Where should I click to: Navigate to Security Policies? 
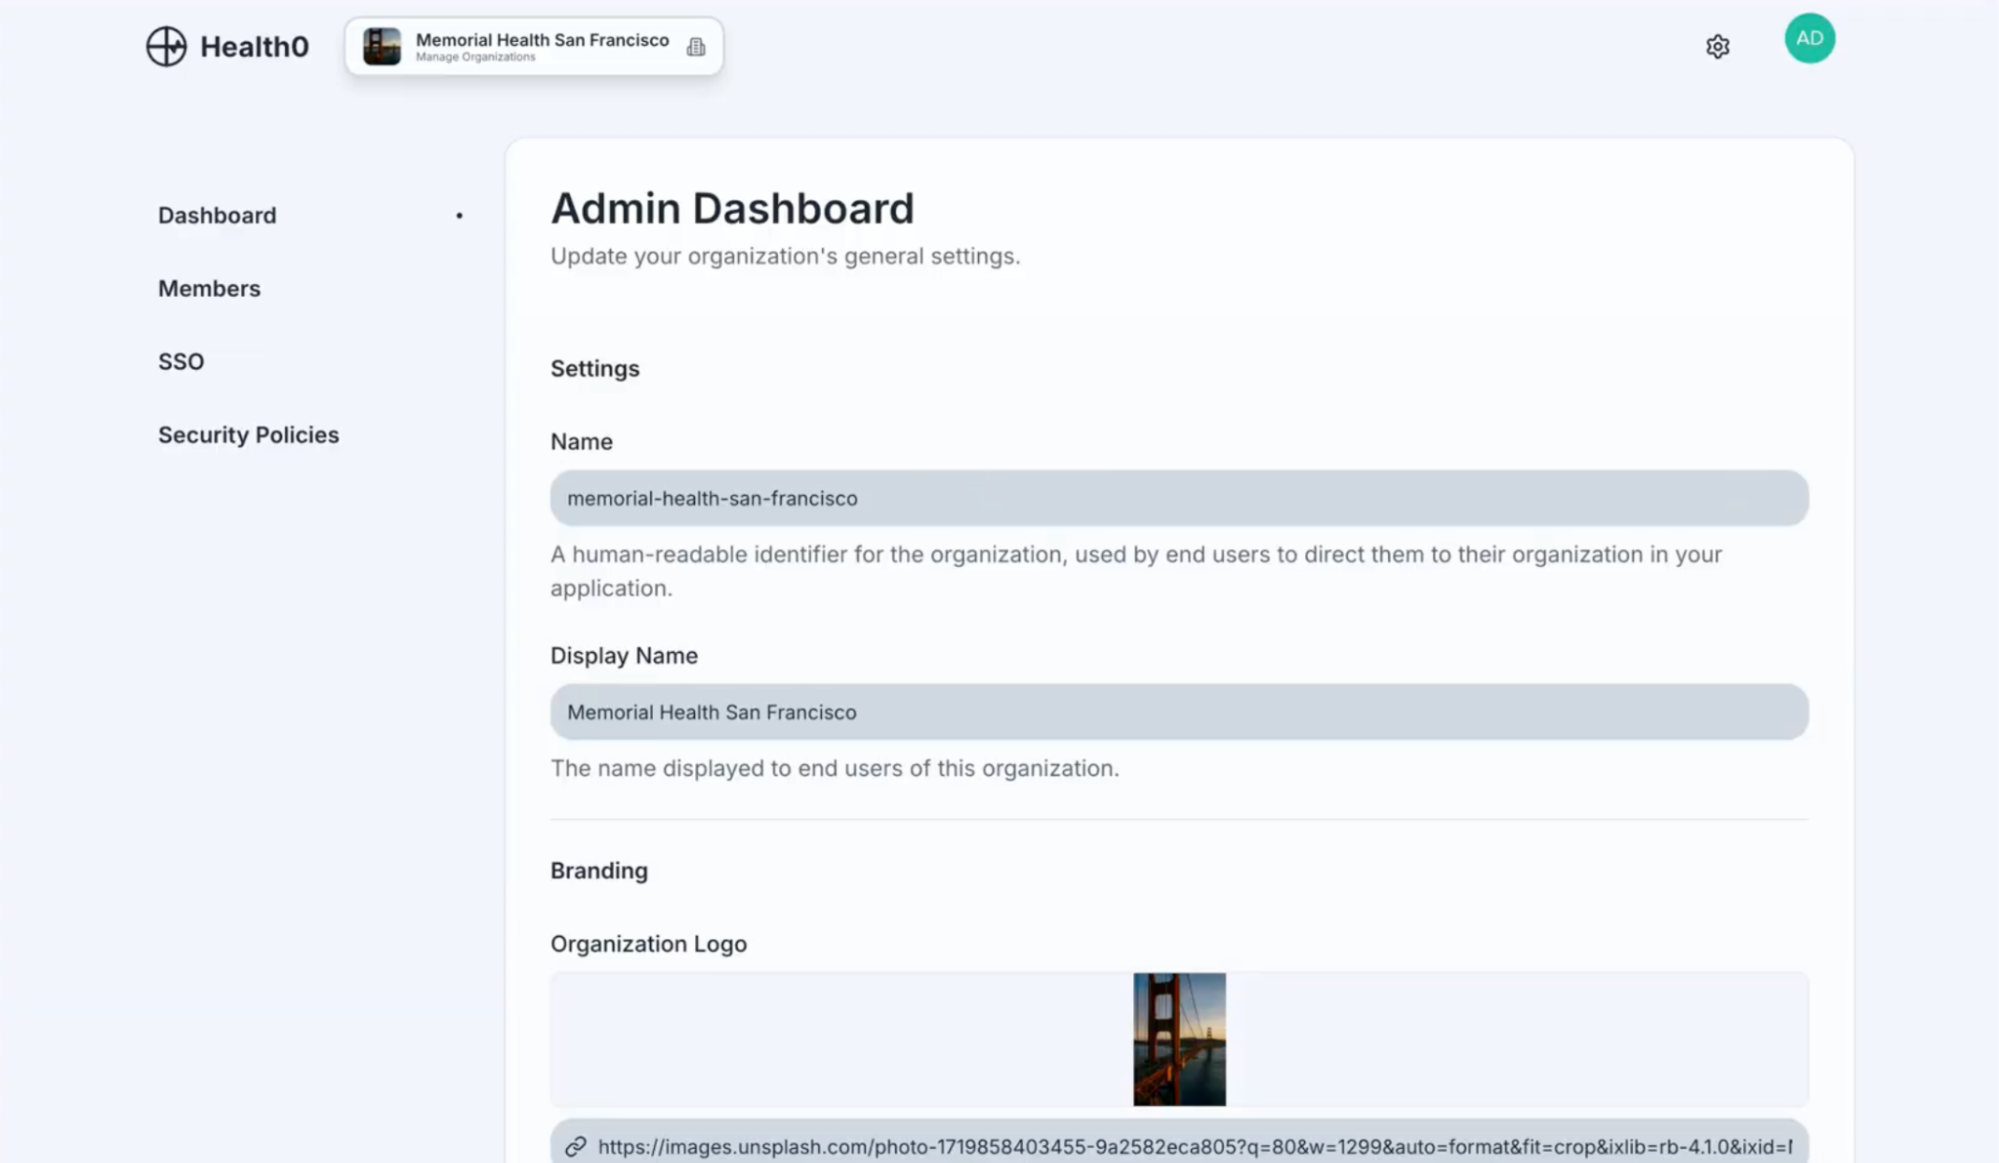coord(248,434)
